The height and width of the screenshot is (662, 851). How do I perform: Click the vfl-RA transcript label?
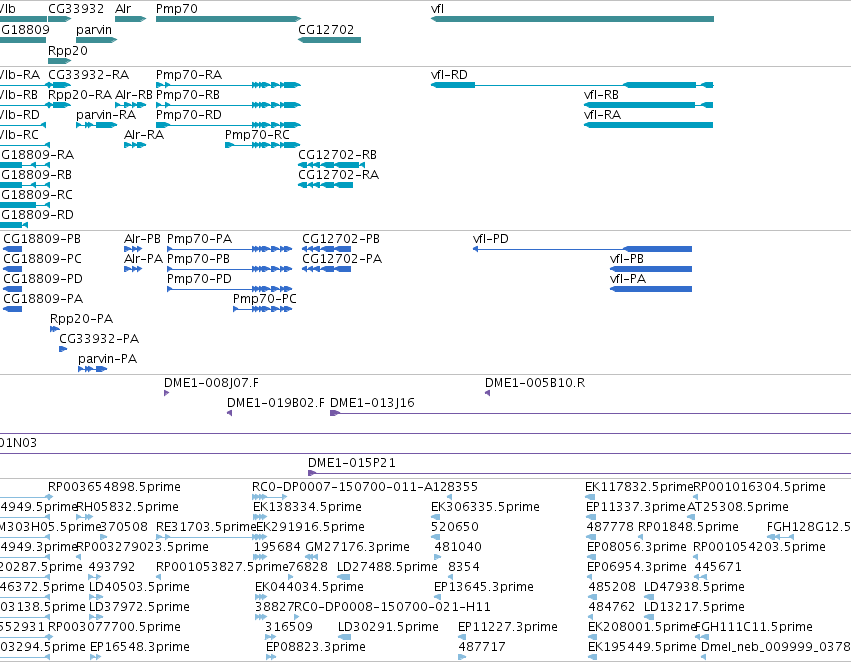[602, 115]
